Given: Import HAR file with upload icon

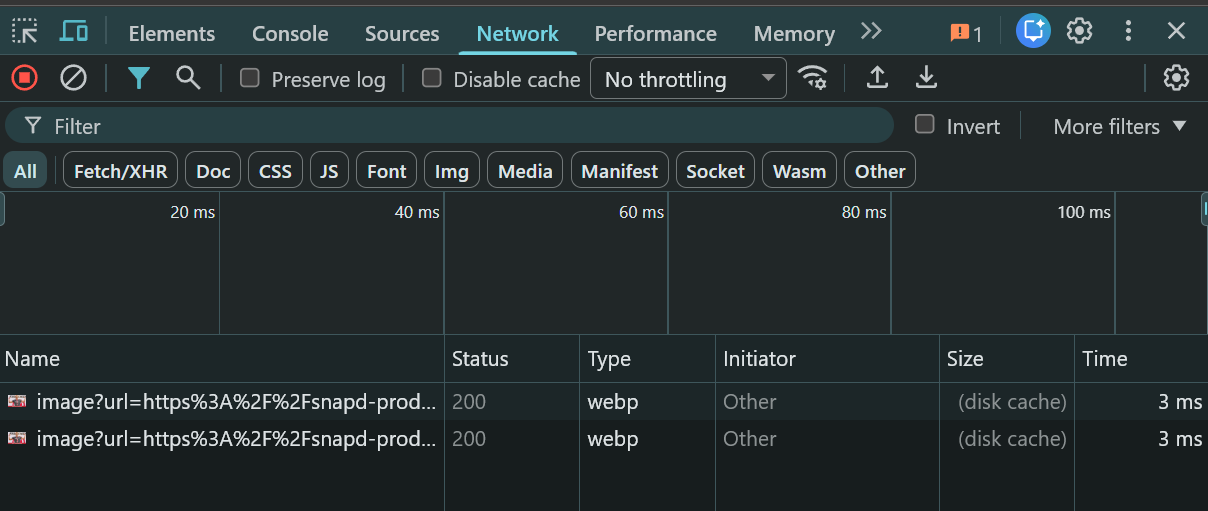Looking at the screenshot, I should pos(877,77).
